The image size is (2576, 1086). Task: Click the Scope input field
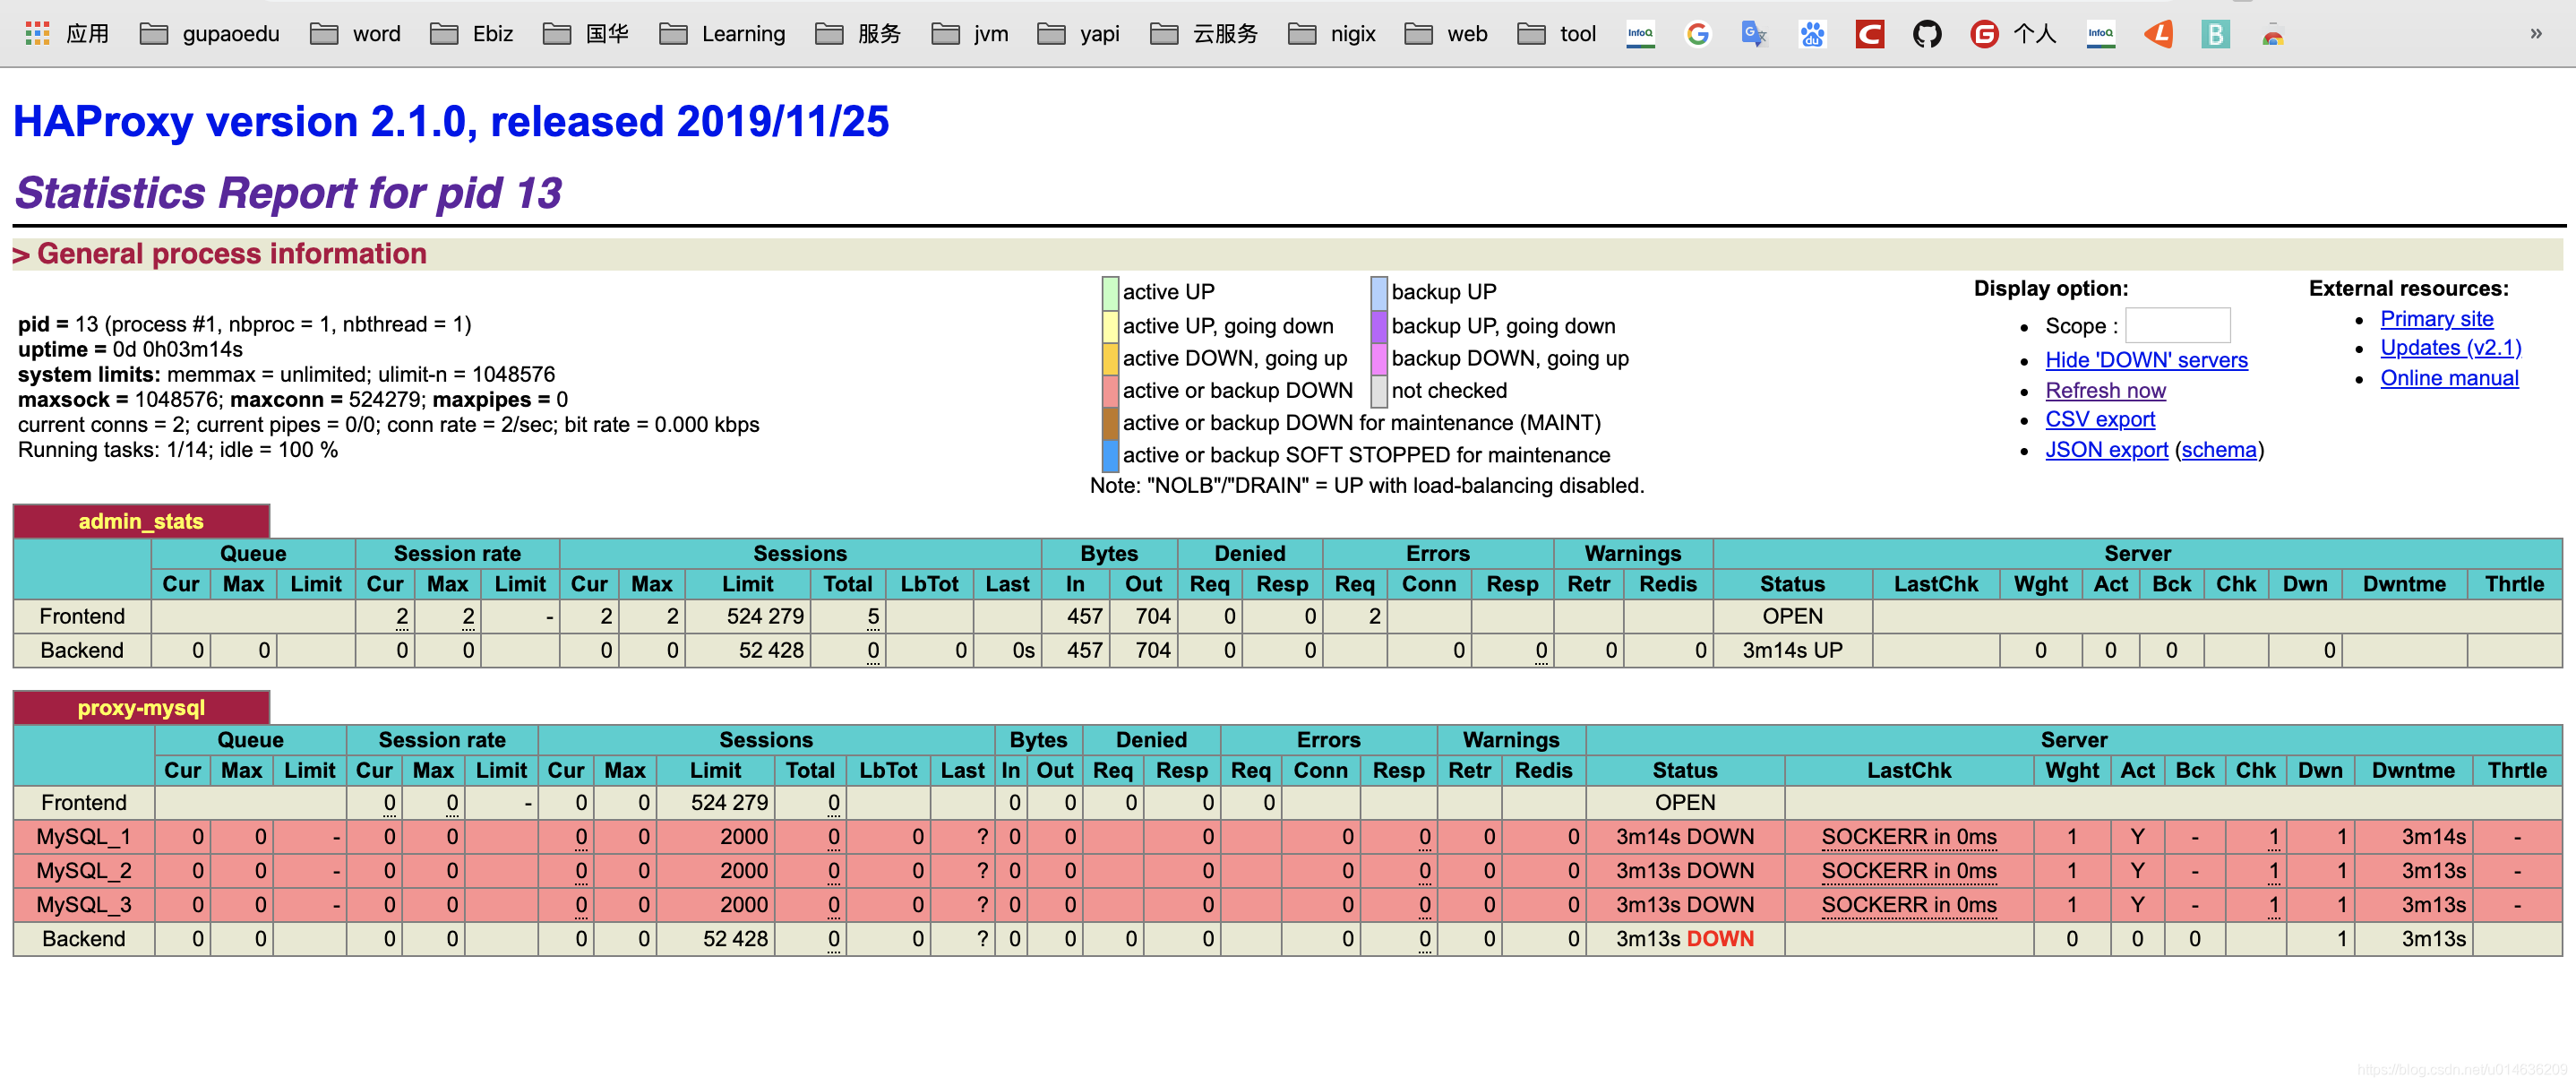2177,325
